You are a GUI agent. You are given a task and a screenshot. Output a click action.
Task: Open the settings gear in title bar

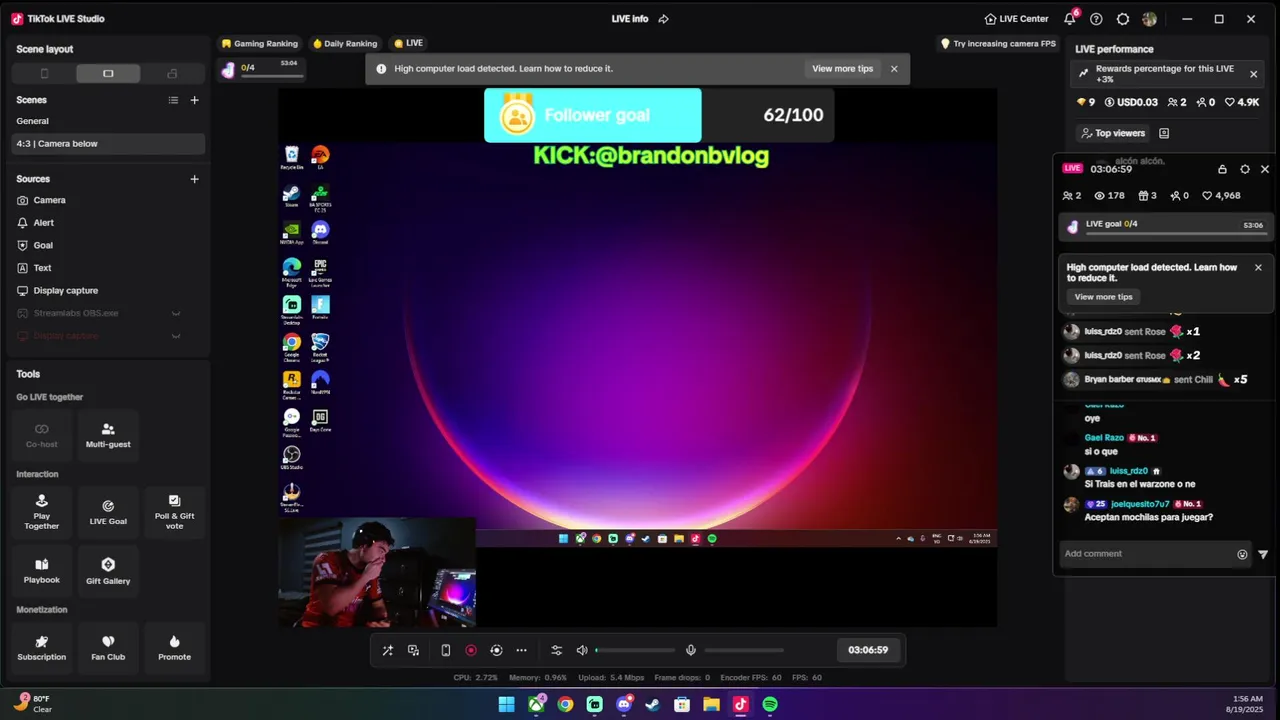pyautogui.click(x=1123, y=19)
